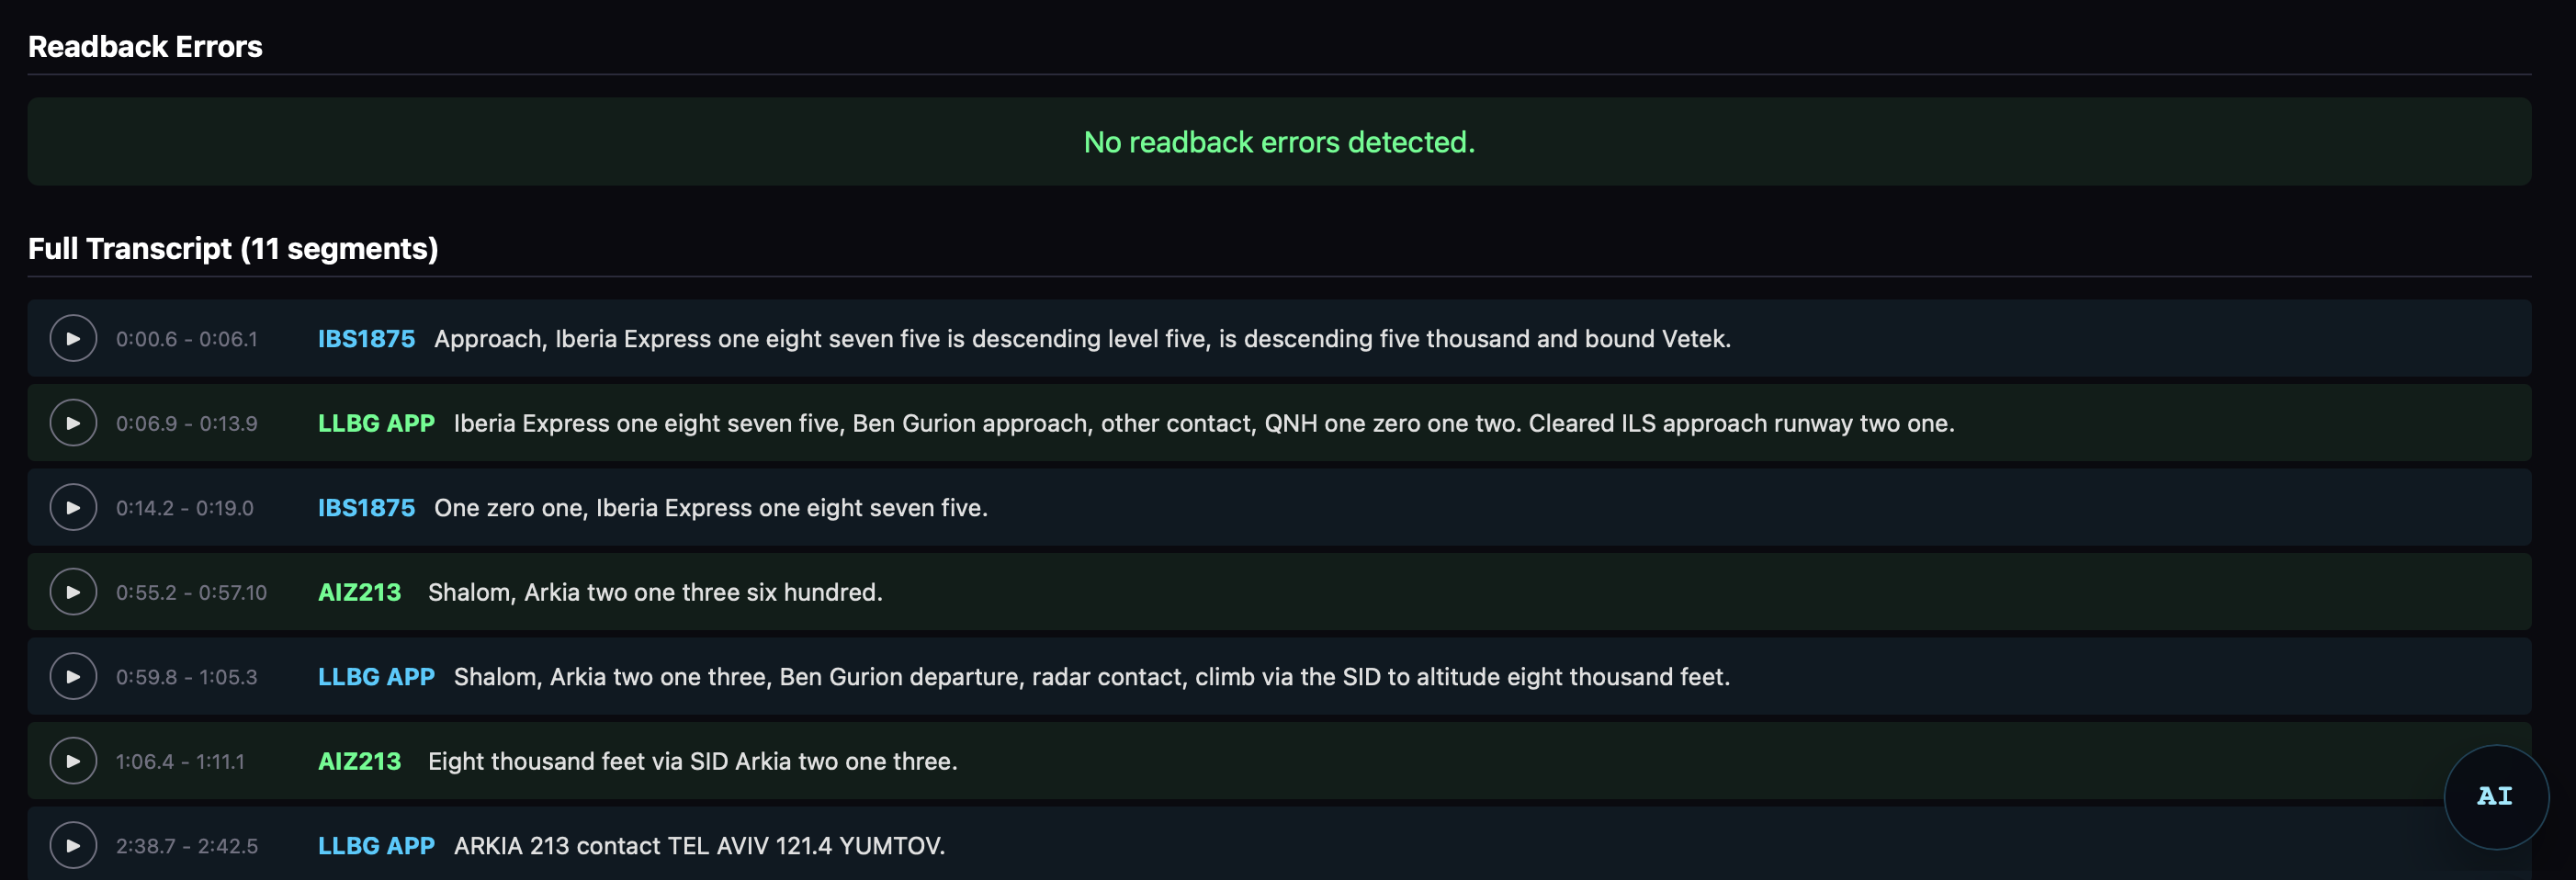2576x880 pixels.
Task: Click the 0:00.6 - 0:06.1 timestamp
Action: 187,339
